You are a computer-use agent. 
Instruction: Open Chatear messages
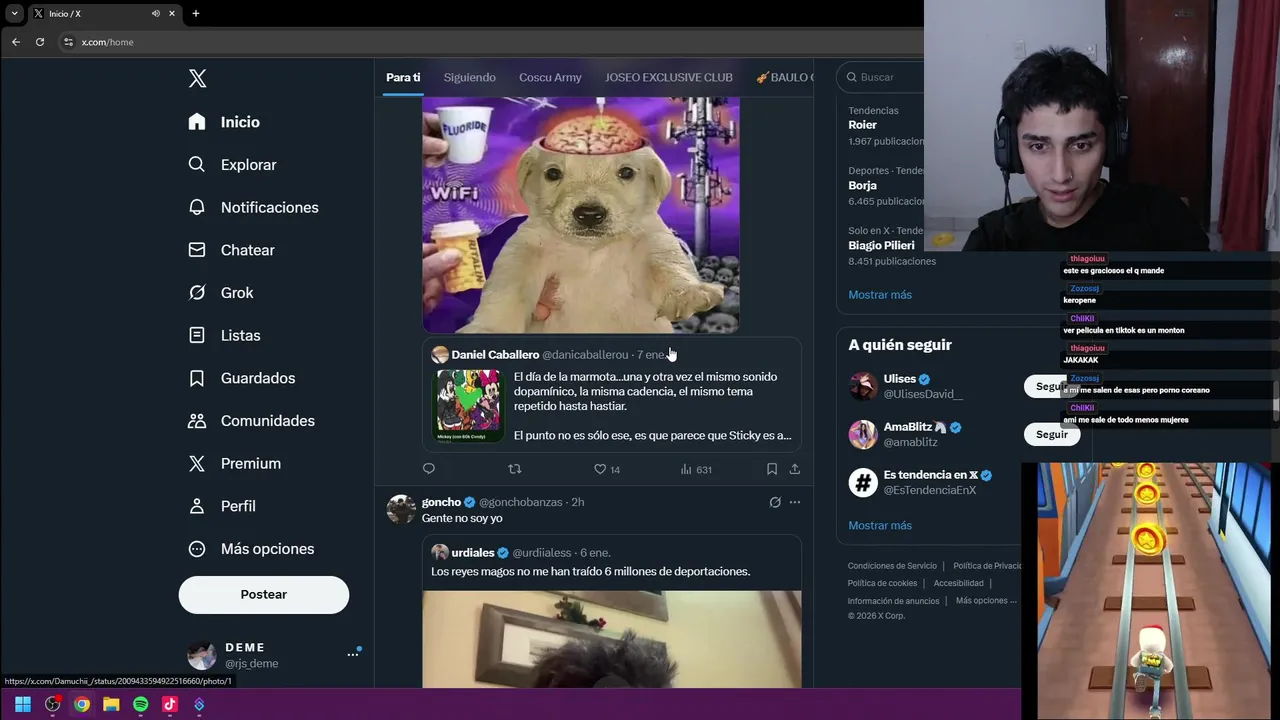coord(232,250)
